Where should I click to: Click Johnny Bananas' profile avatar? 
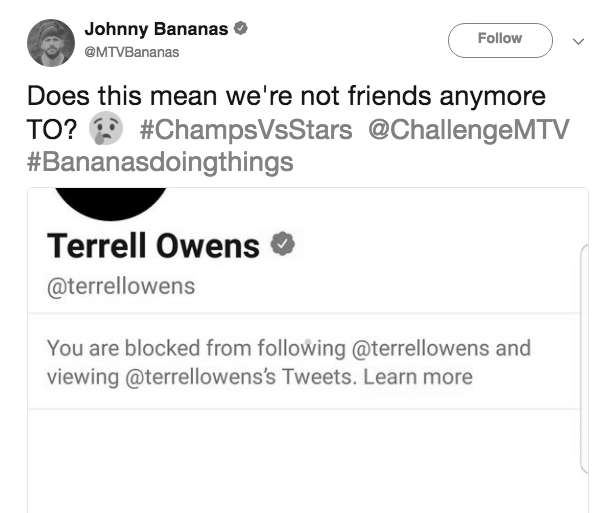[51, 43]
